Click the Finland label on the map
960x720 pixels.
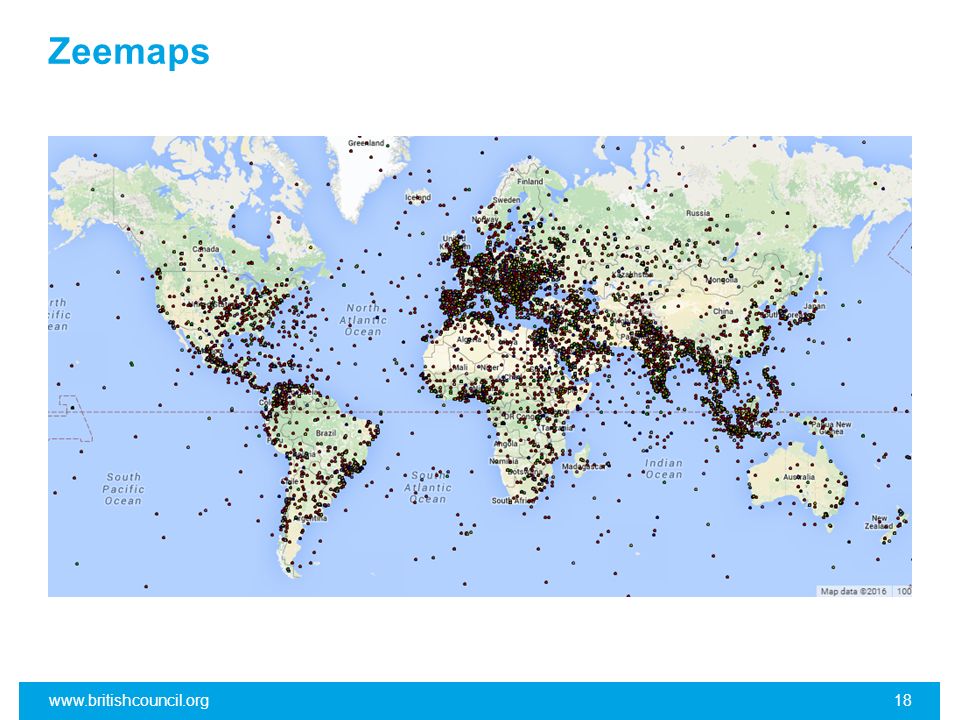coord(530,182)
